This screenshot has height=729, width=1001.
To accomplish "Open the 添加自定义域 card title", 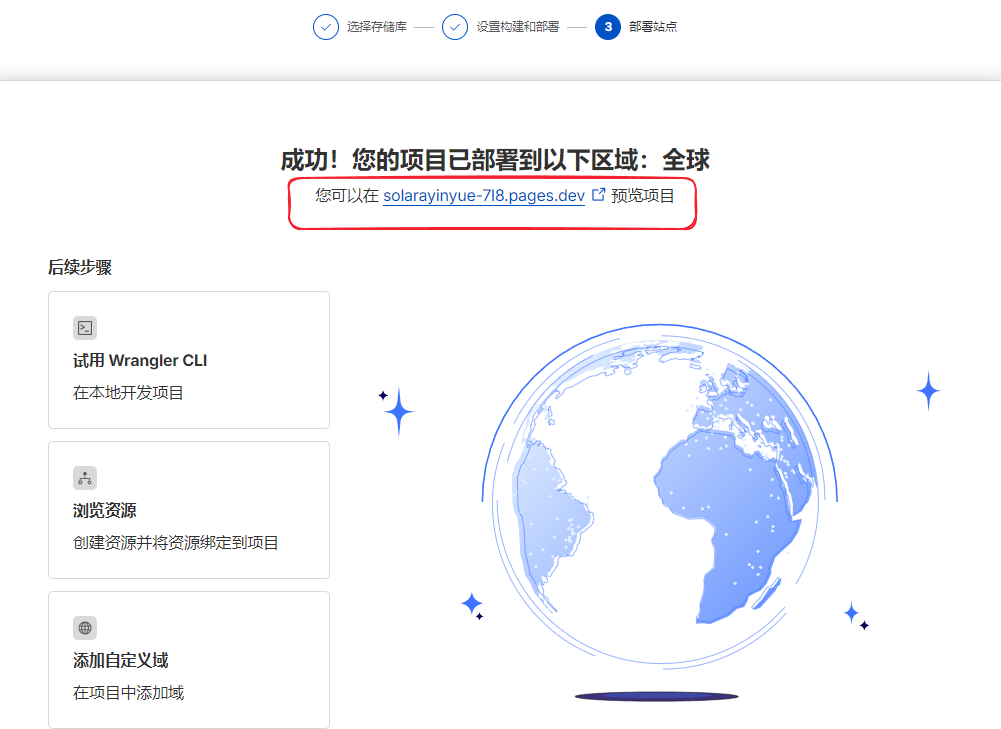I will (x=120, y=661).
